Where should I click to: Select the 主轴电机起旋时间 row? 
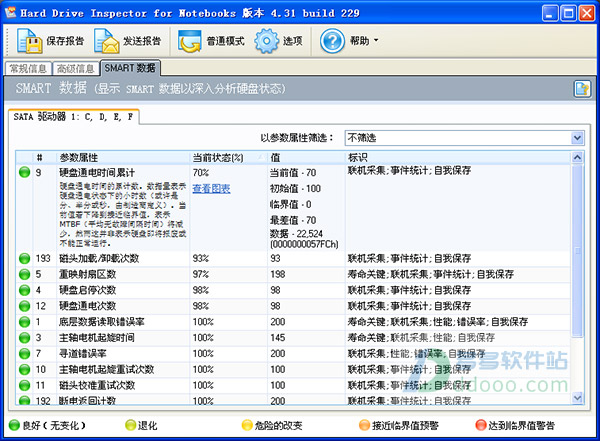[x=293, y=338]
